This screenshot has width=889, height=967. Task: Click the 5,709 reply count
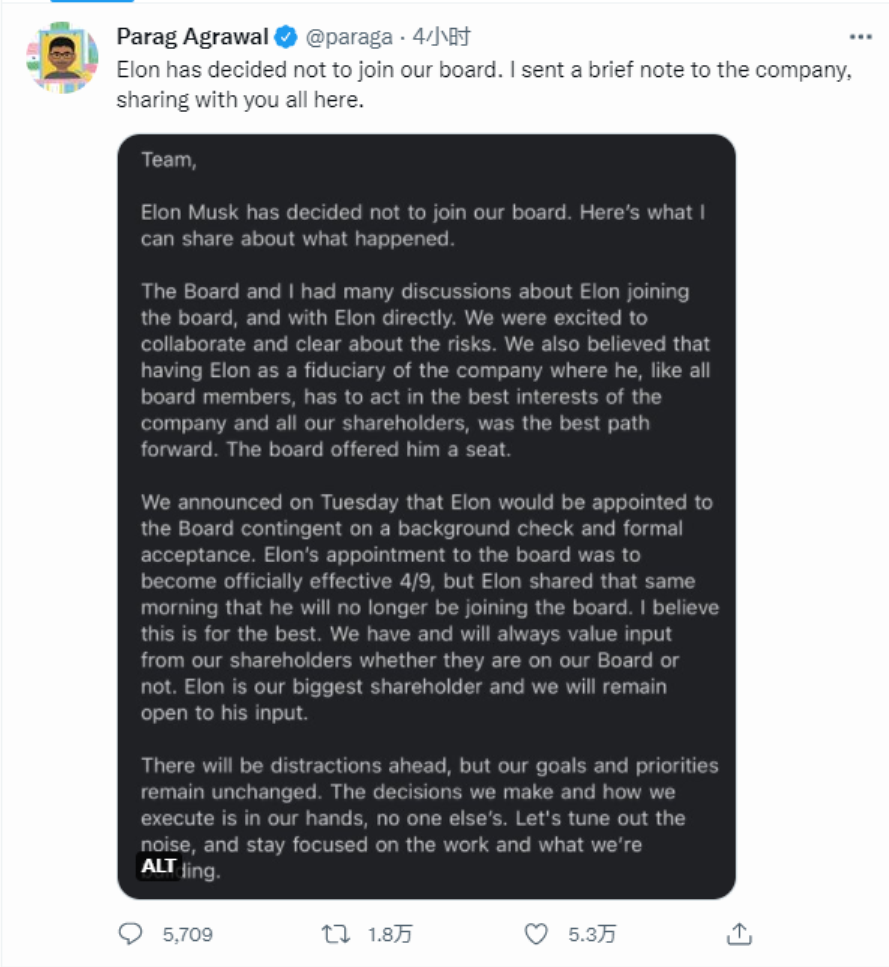coord(187,934)
